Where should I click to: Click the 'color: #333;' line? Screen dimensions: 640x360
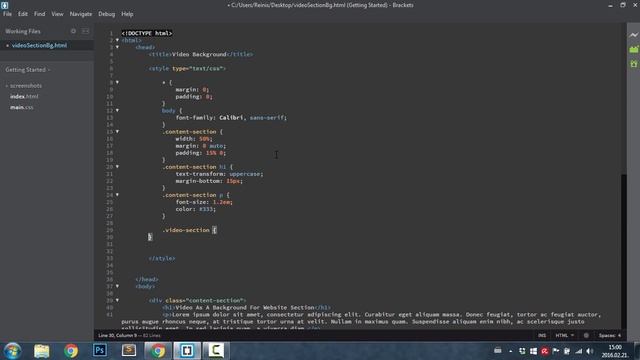tap(196, 209)
